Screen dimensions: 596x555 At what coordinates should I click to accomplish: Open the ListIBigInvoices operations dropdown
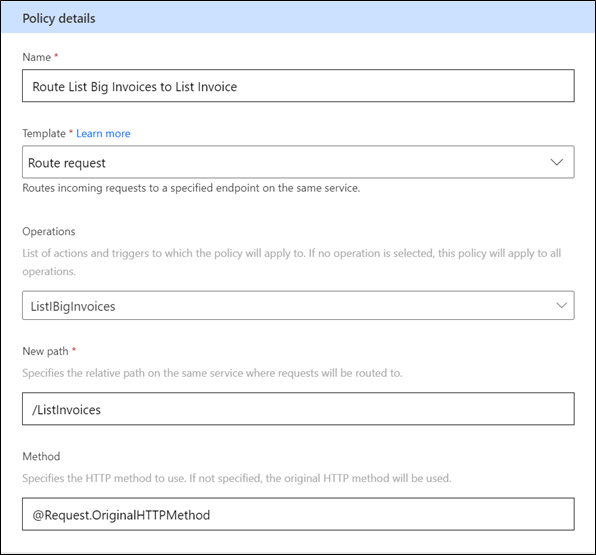298,305
